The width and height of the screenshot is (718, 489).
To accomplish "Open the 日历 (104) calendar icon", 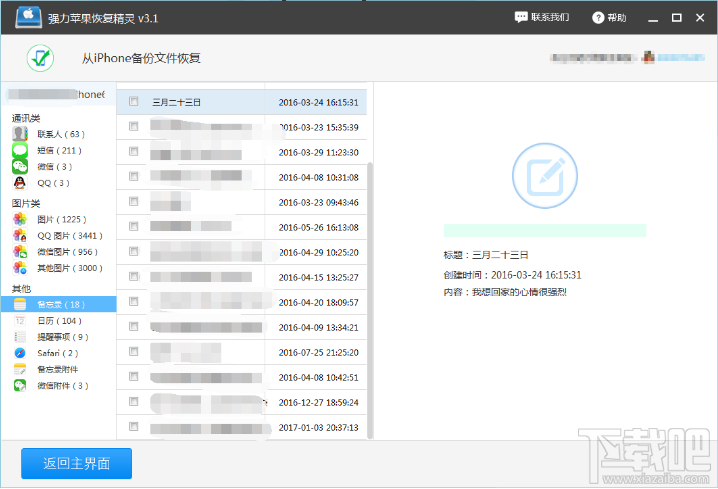I will (20, 321).
